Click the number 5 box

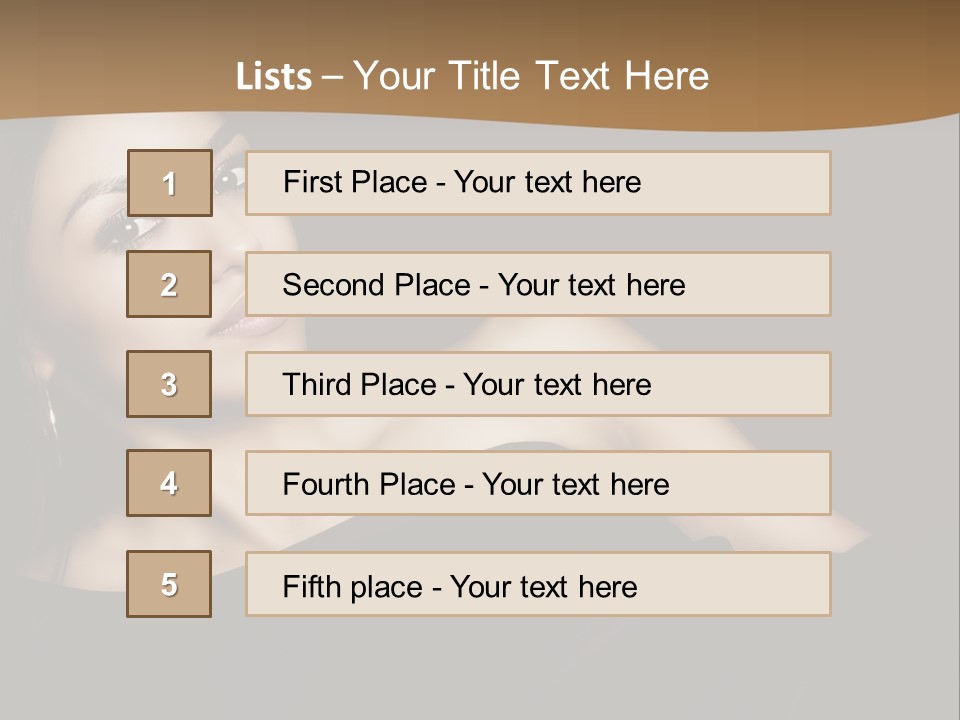(x=169, y=584)
